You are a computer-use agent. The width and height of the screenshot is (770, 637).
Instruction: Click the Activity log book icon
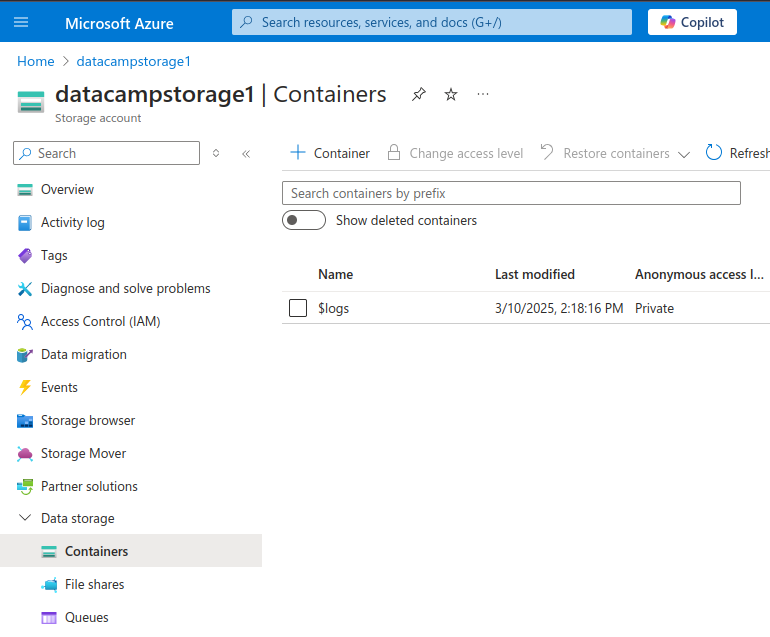(25, 222)
